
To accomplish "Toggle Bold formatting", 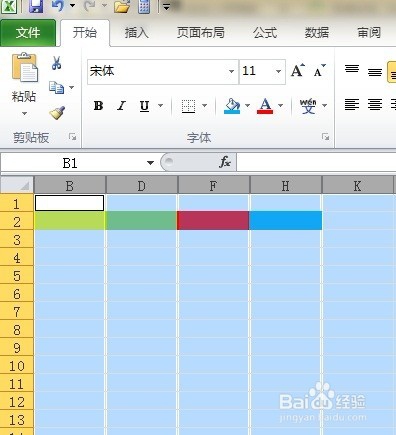I will (98, 106).
